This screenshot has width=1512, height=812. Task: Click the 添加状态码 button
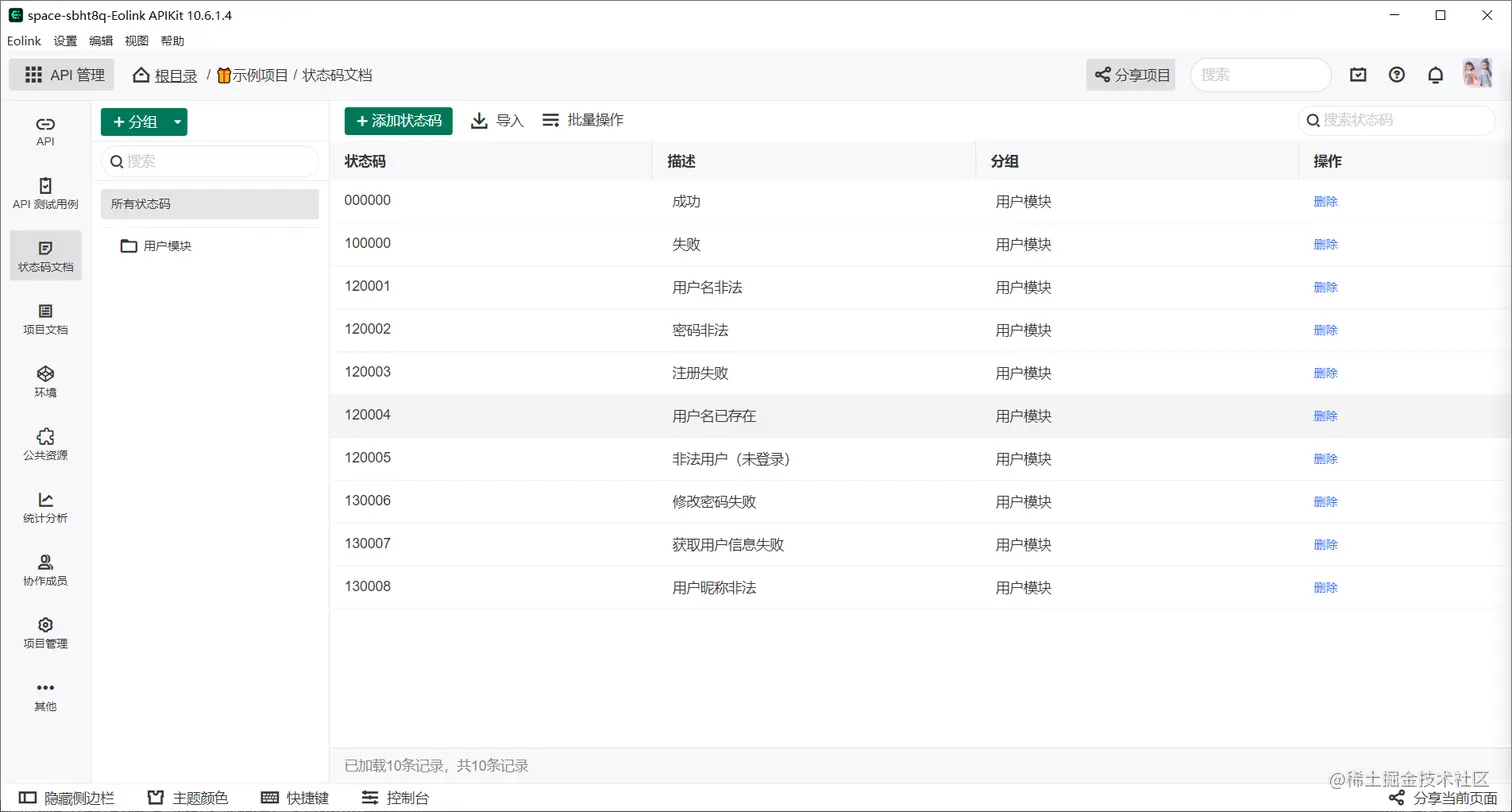click(x=396, y=120)
